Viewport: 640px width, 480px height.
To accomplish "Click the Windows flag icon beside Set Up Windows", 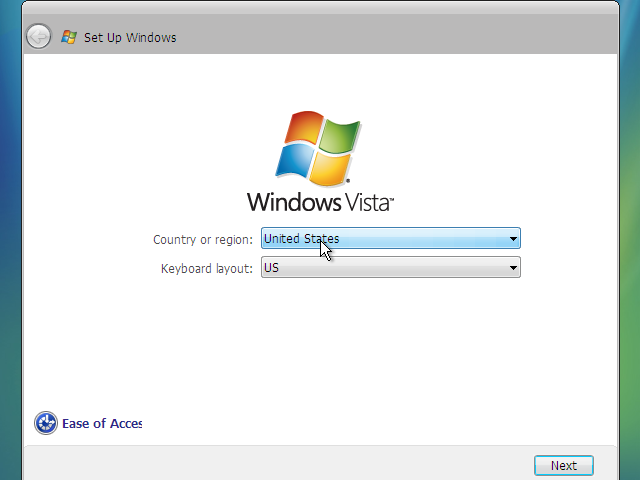I will click(x=69, y=37).
